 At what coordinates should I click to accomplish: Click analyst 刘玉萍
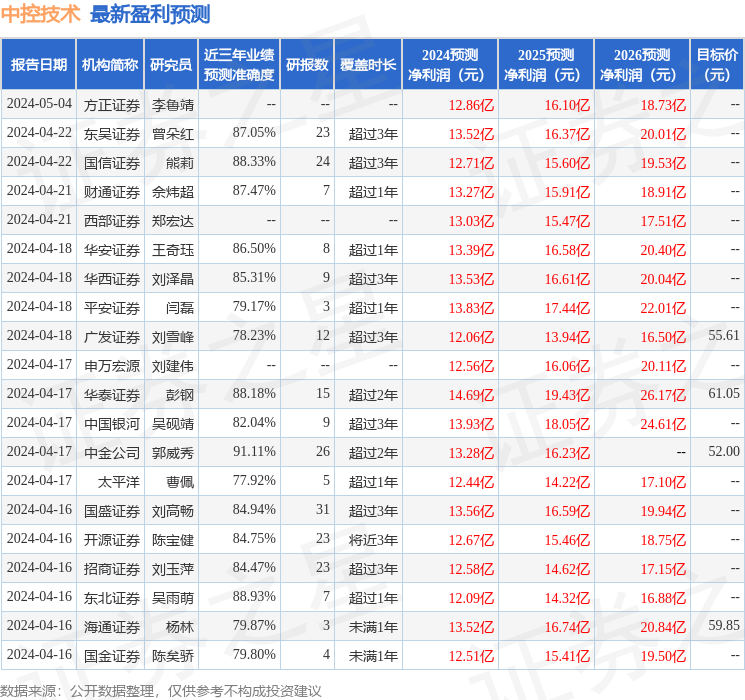pyautogui.click(x=172, y=569)
